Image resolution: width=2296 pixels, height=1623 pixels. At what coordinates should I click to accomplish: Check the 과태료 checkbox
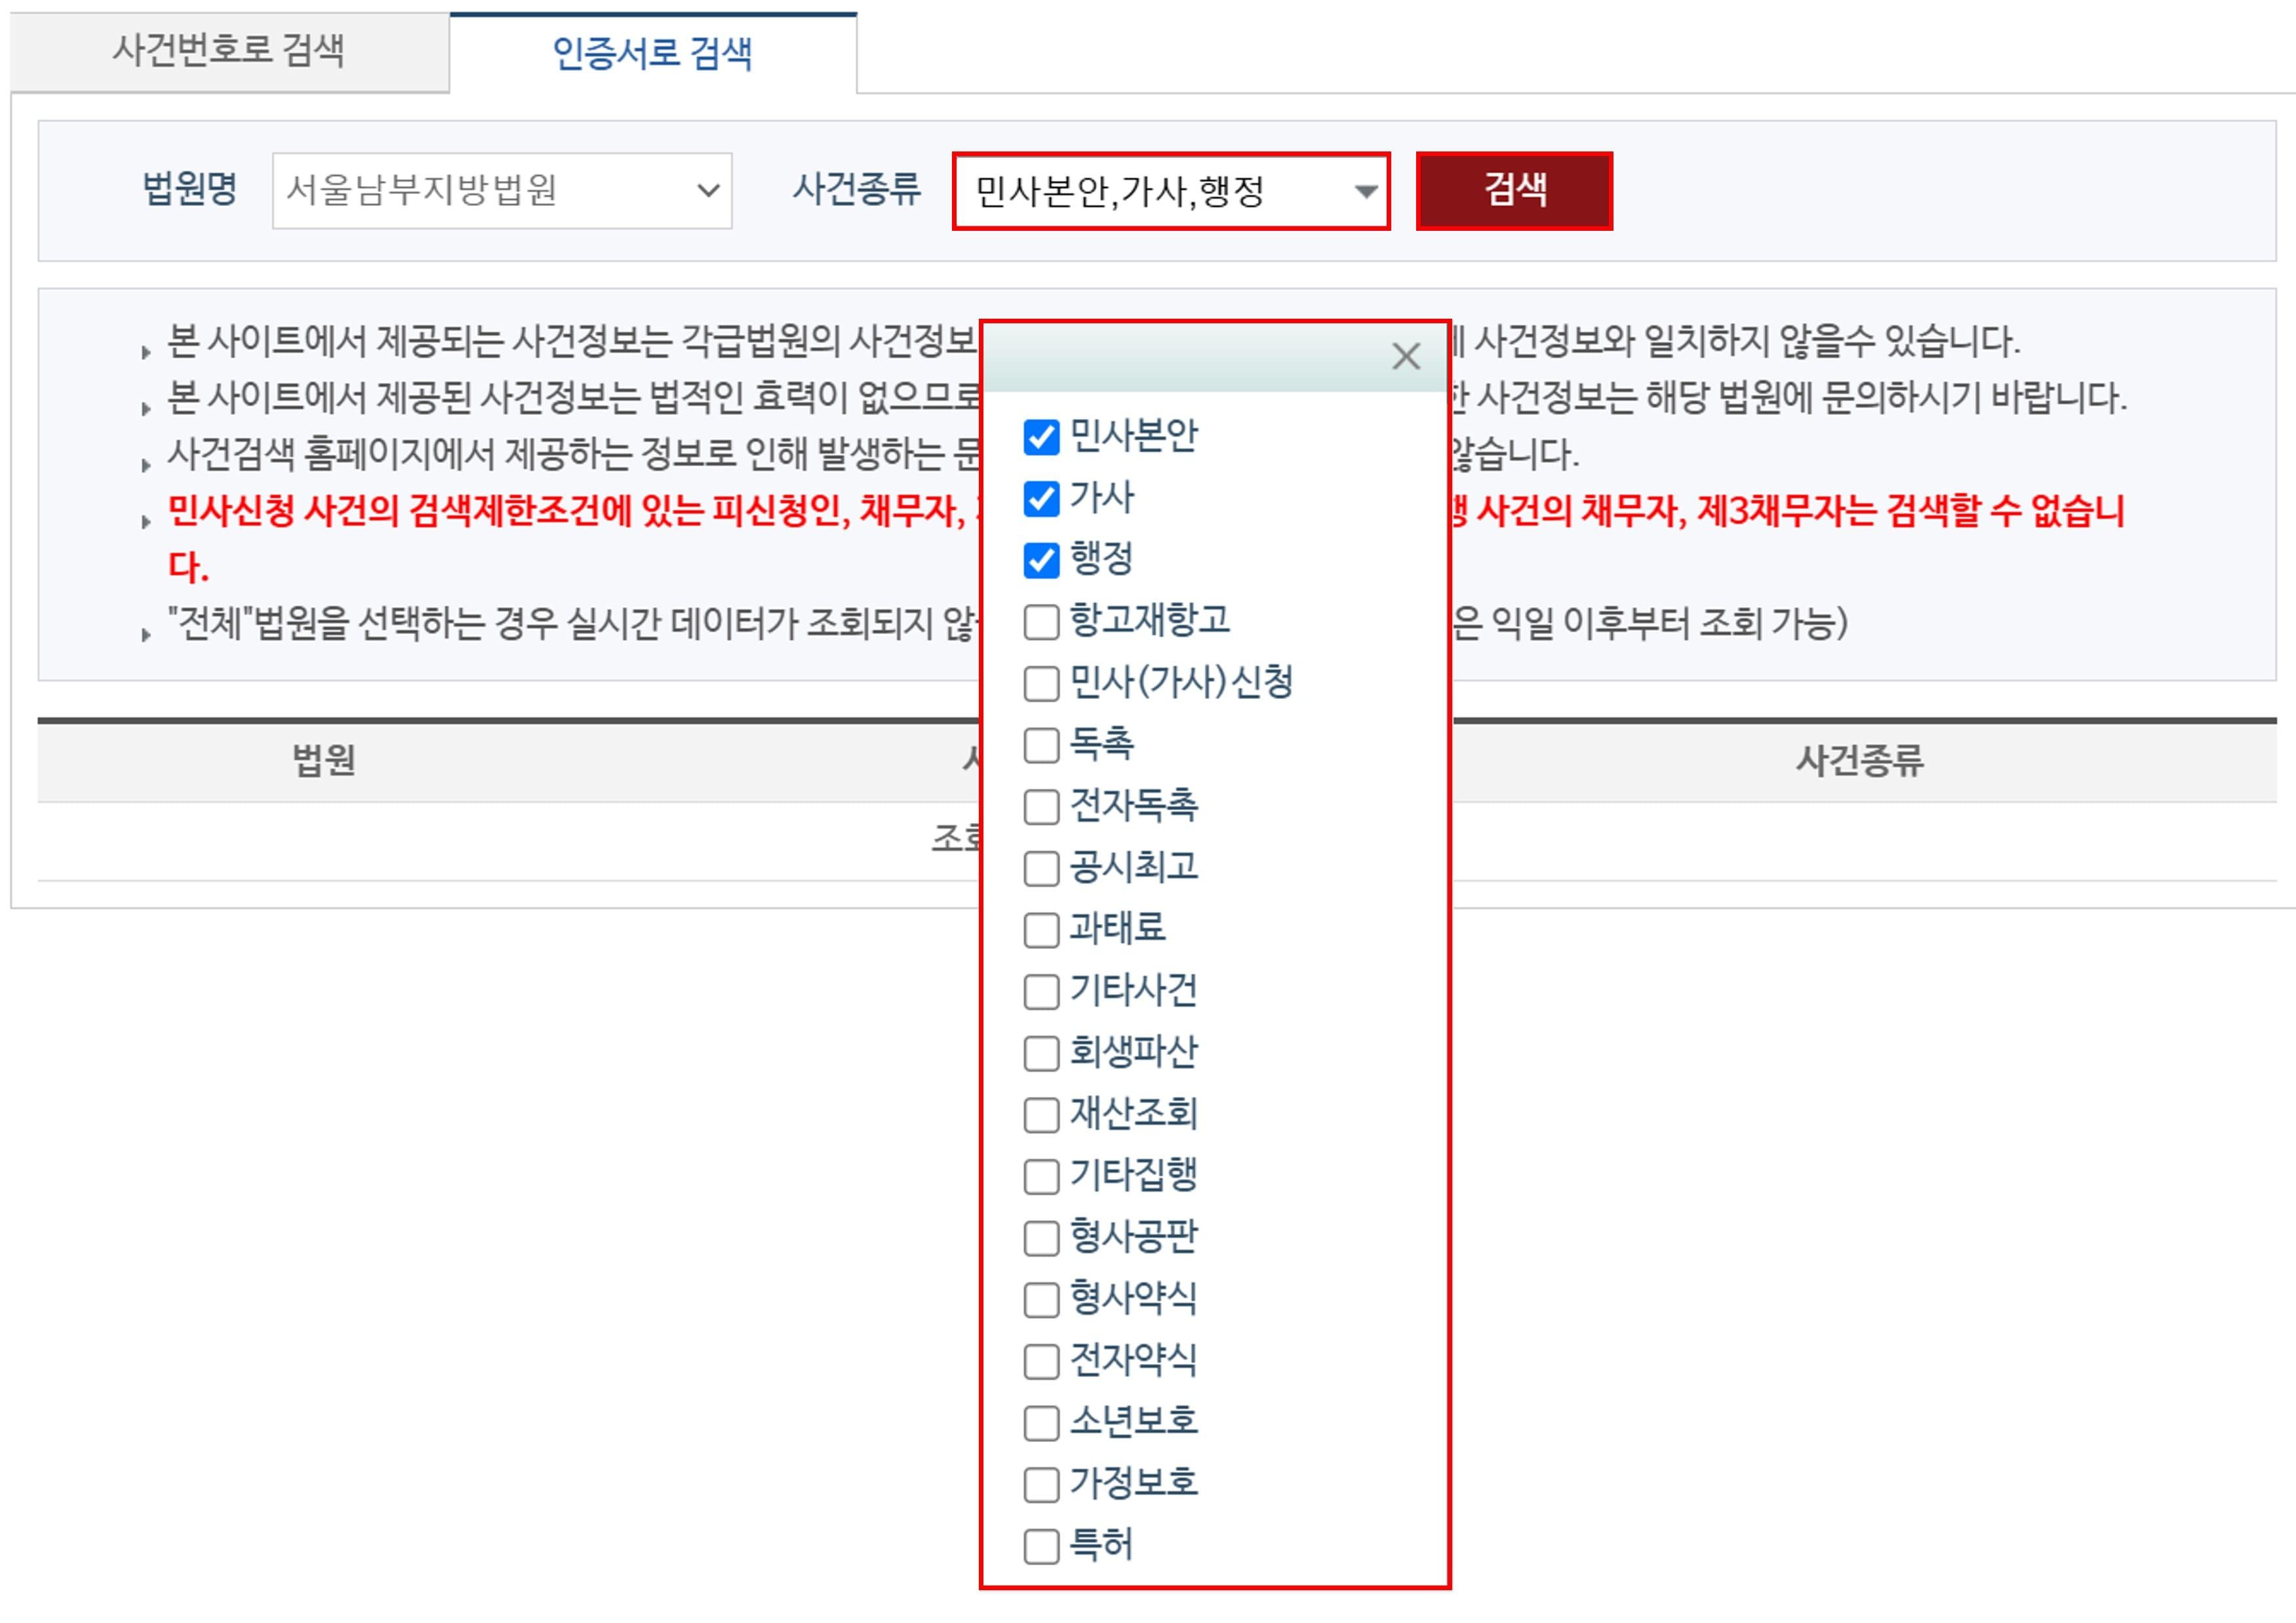1041,930
